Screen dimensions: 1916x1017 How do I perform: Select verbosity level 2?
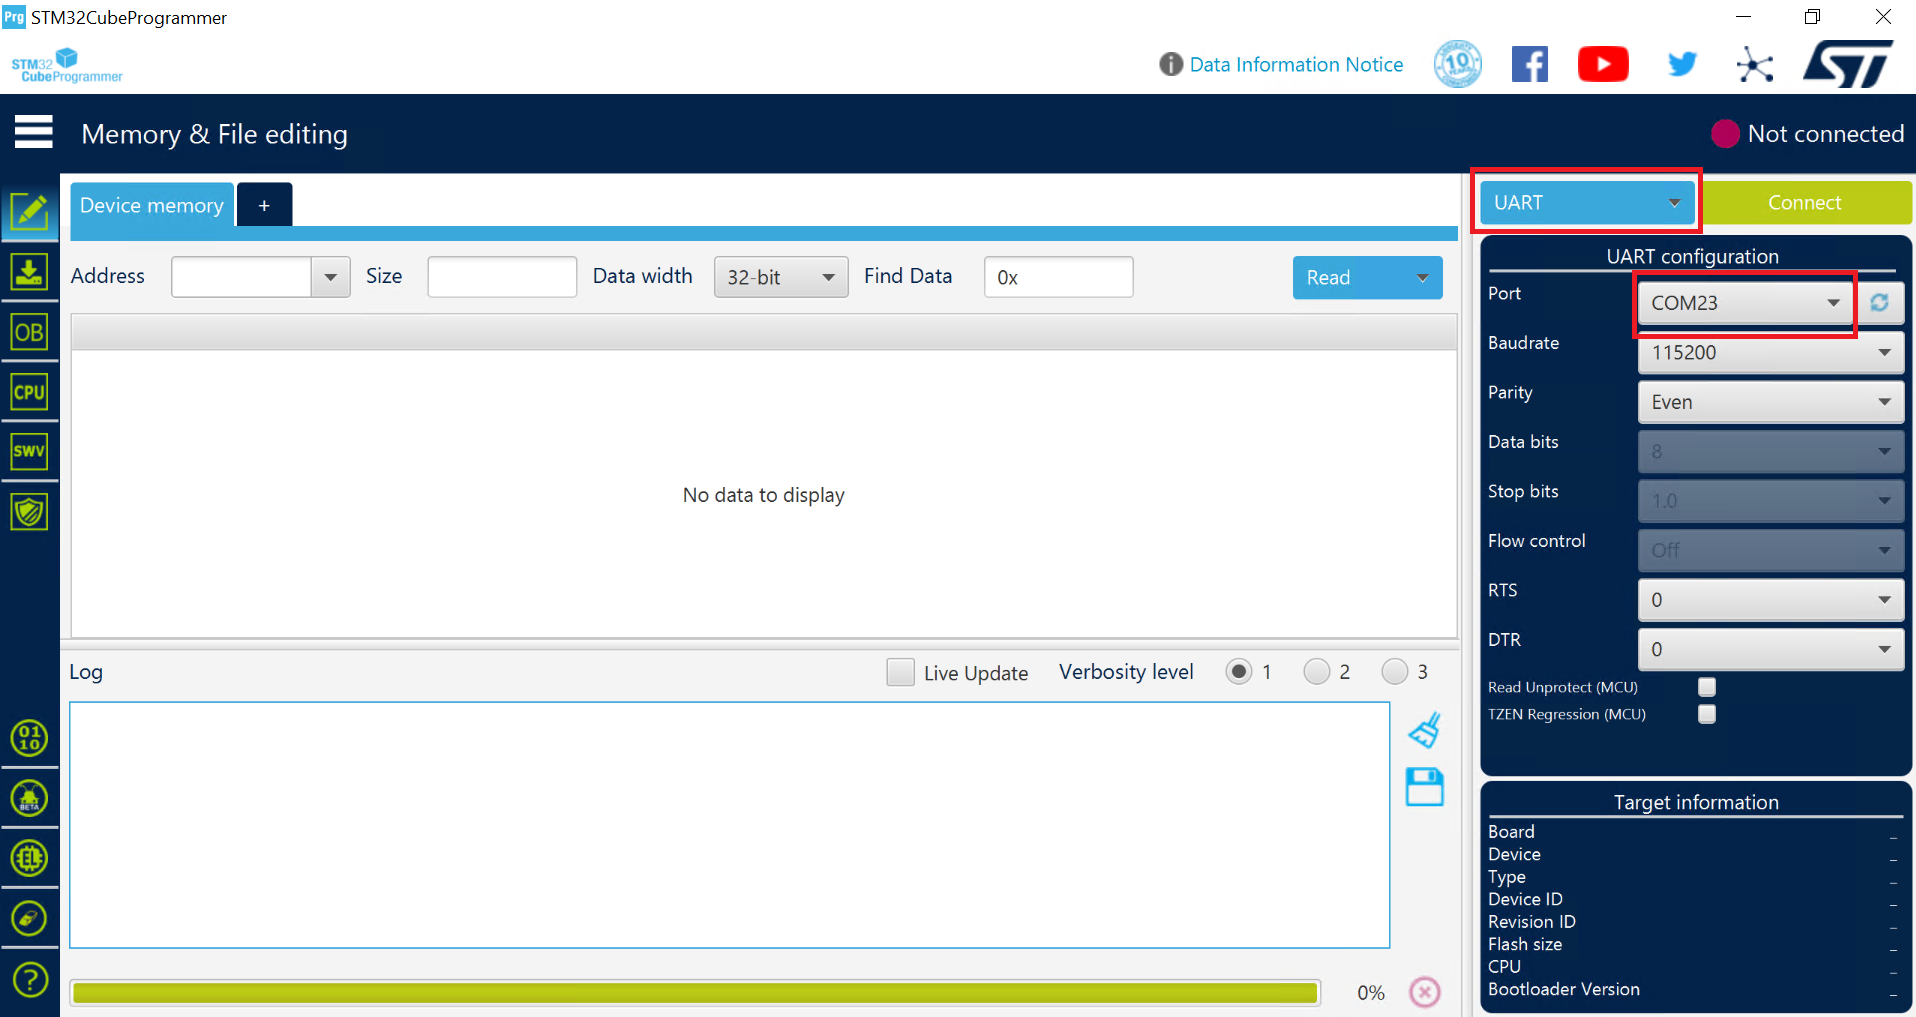click(1317, 672)
